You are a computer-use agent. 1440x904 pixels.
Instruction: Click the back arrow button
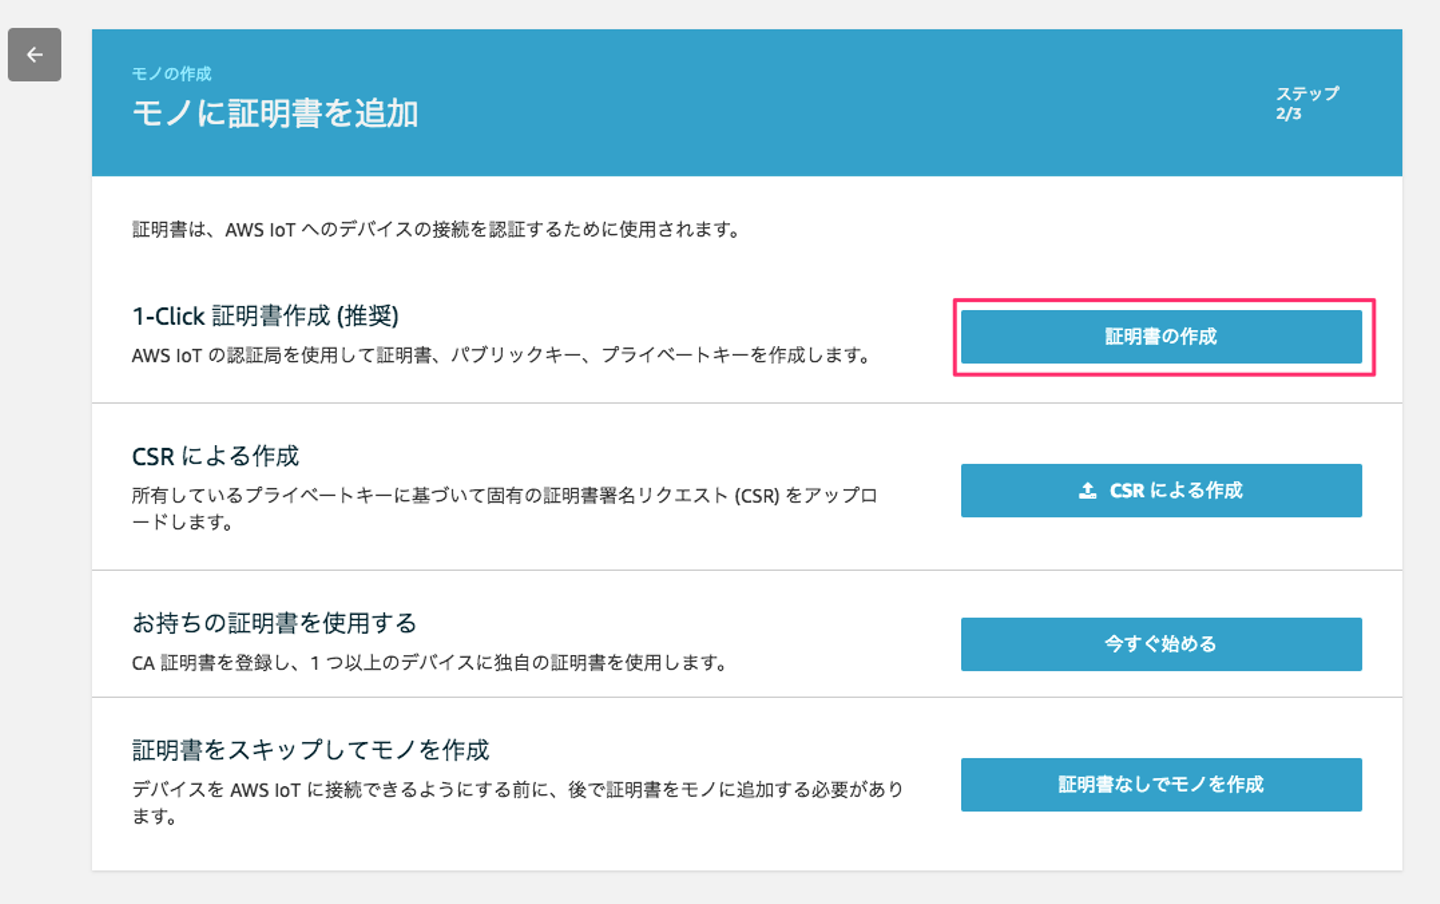coord(35,55)
